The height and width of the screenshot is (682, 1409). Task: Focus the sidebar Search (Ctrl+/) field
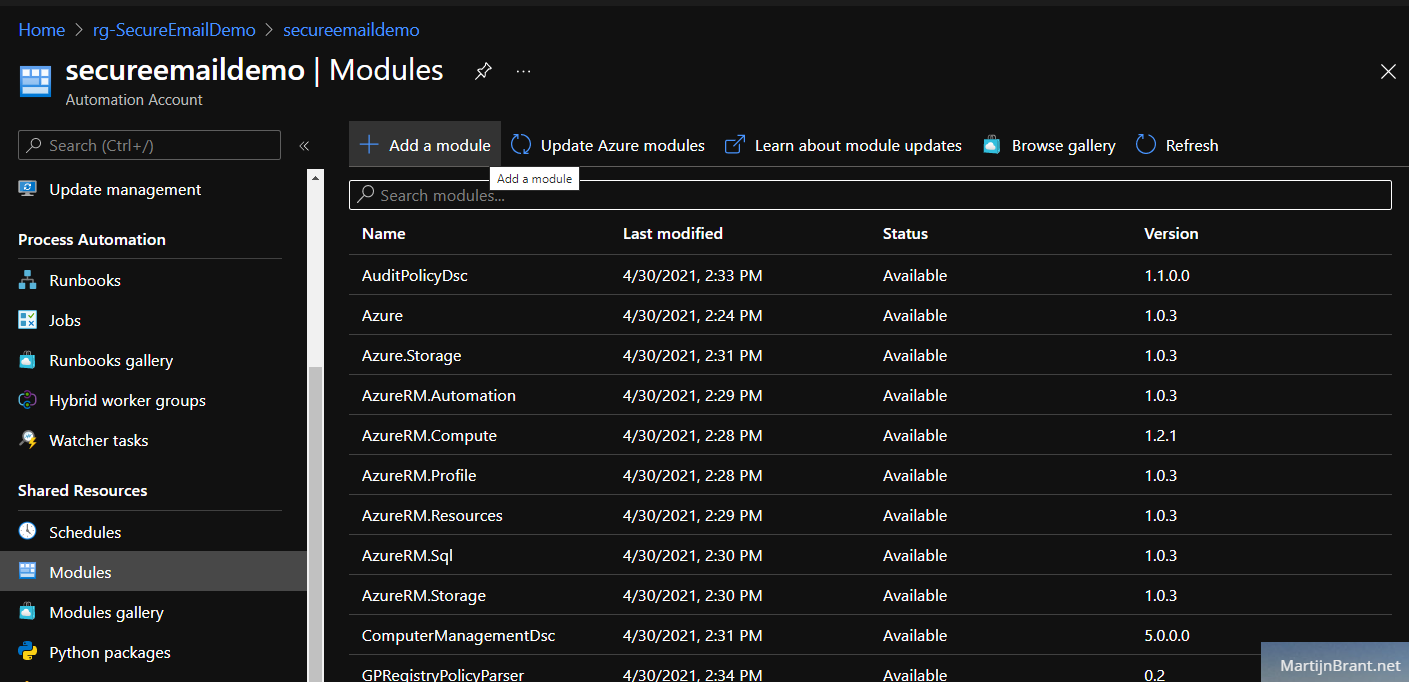click(x=149, y=145)
